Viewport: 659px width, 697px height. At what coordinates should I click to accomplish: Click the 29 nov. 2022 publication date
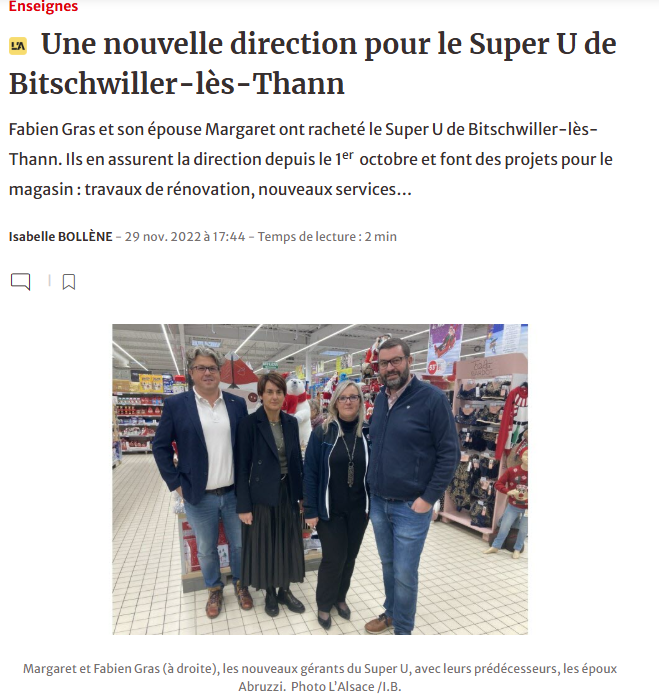pyautogui.click(x=185, y=236)
